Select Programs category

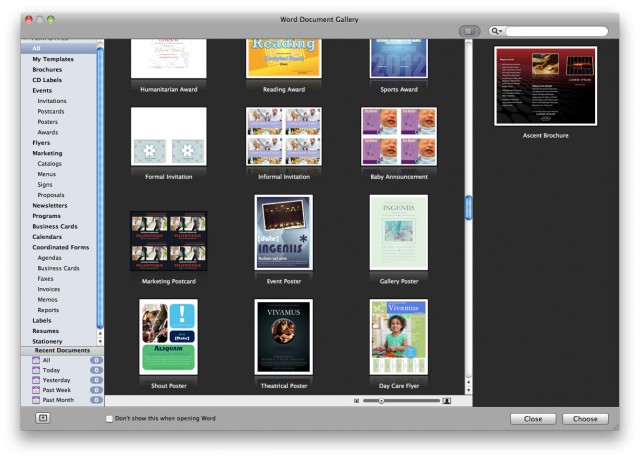[x=47, y=216]
